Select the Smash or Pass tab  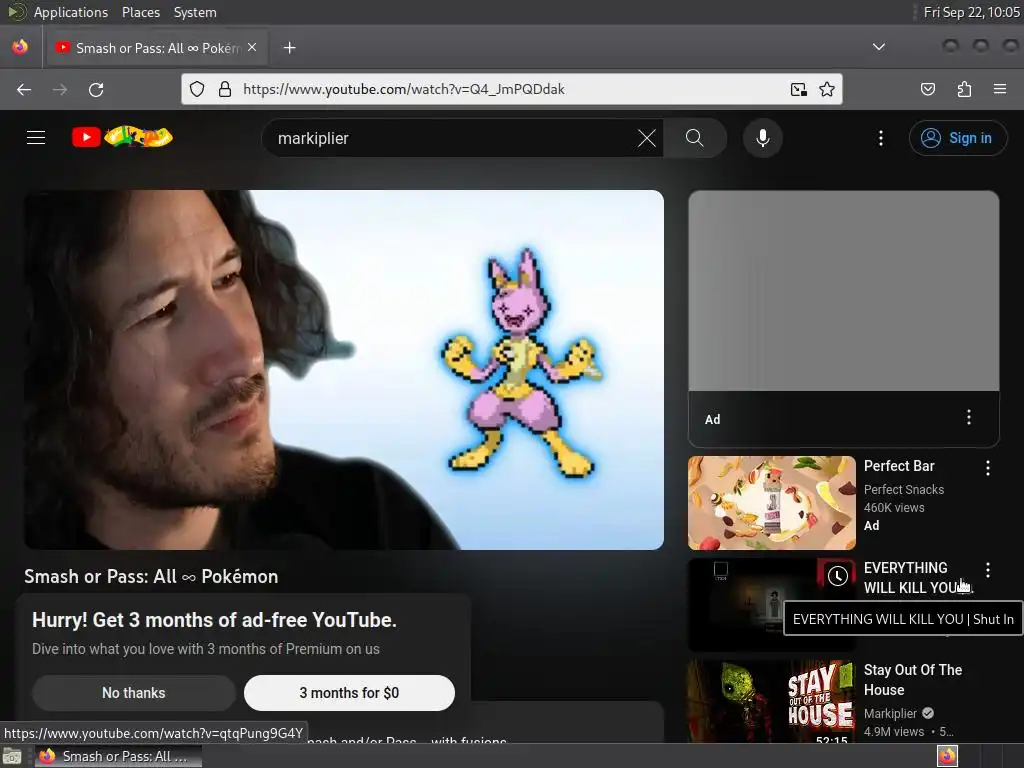tap(156, 48)
